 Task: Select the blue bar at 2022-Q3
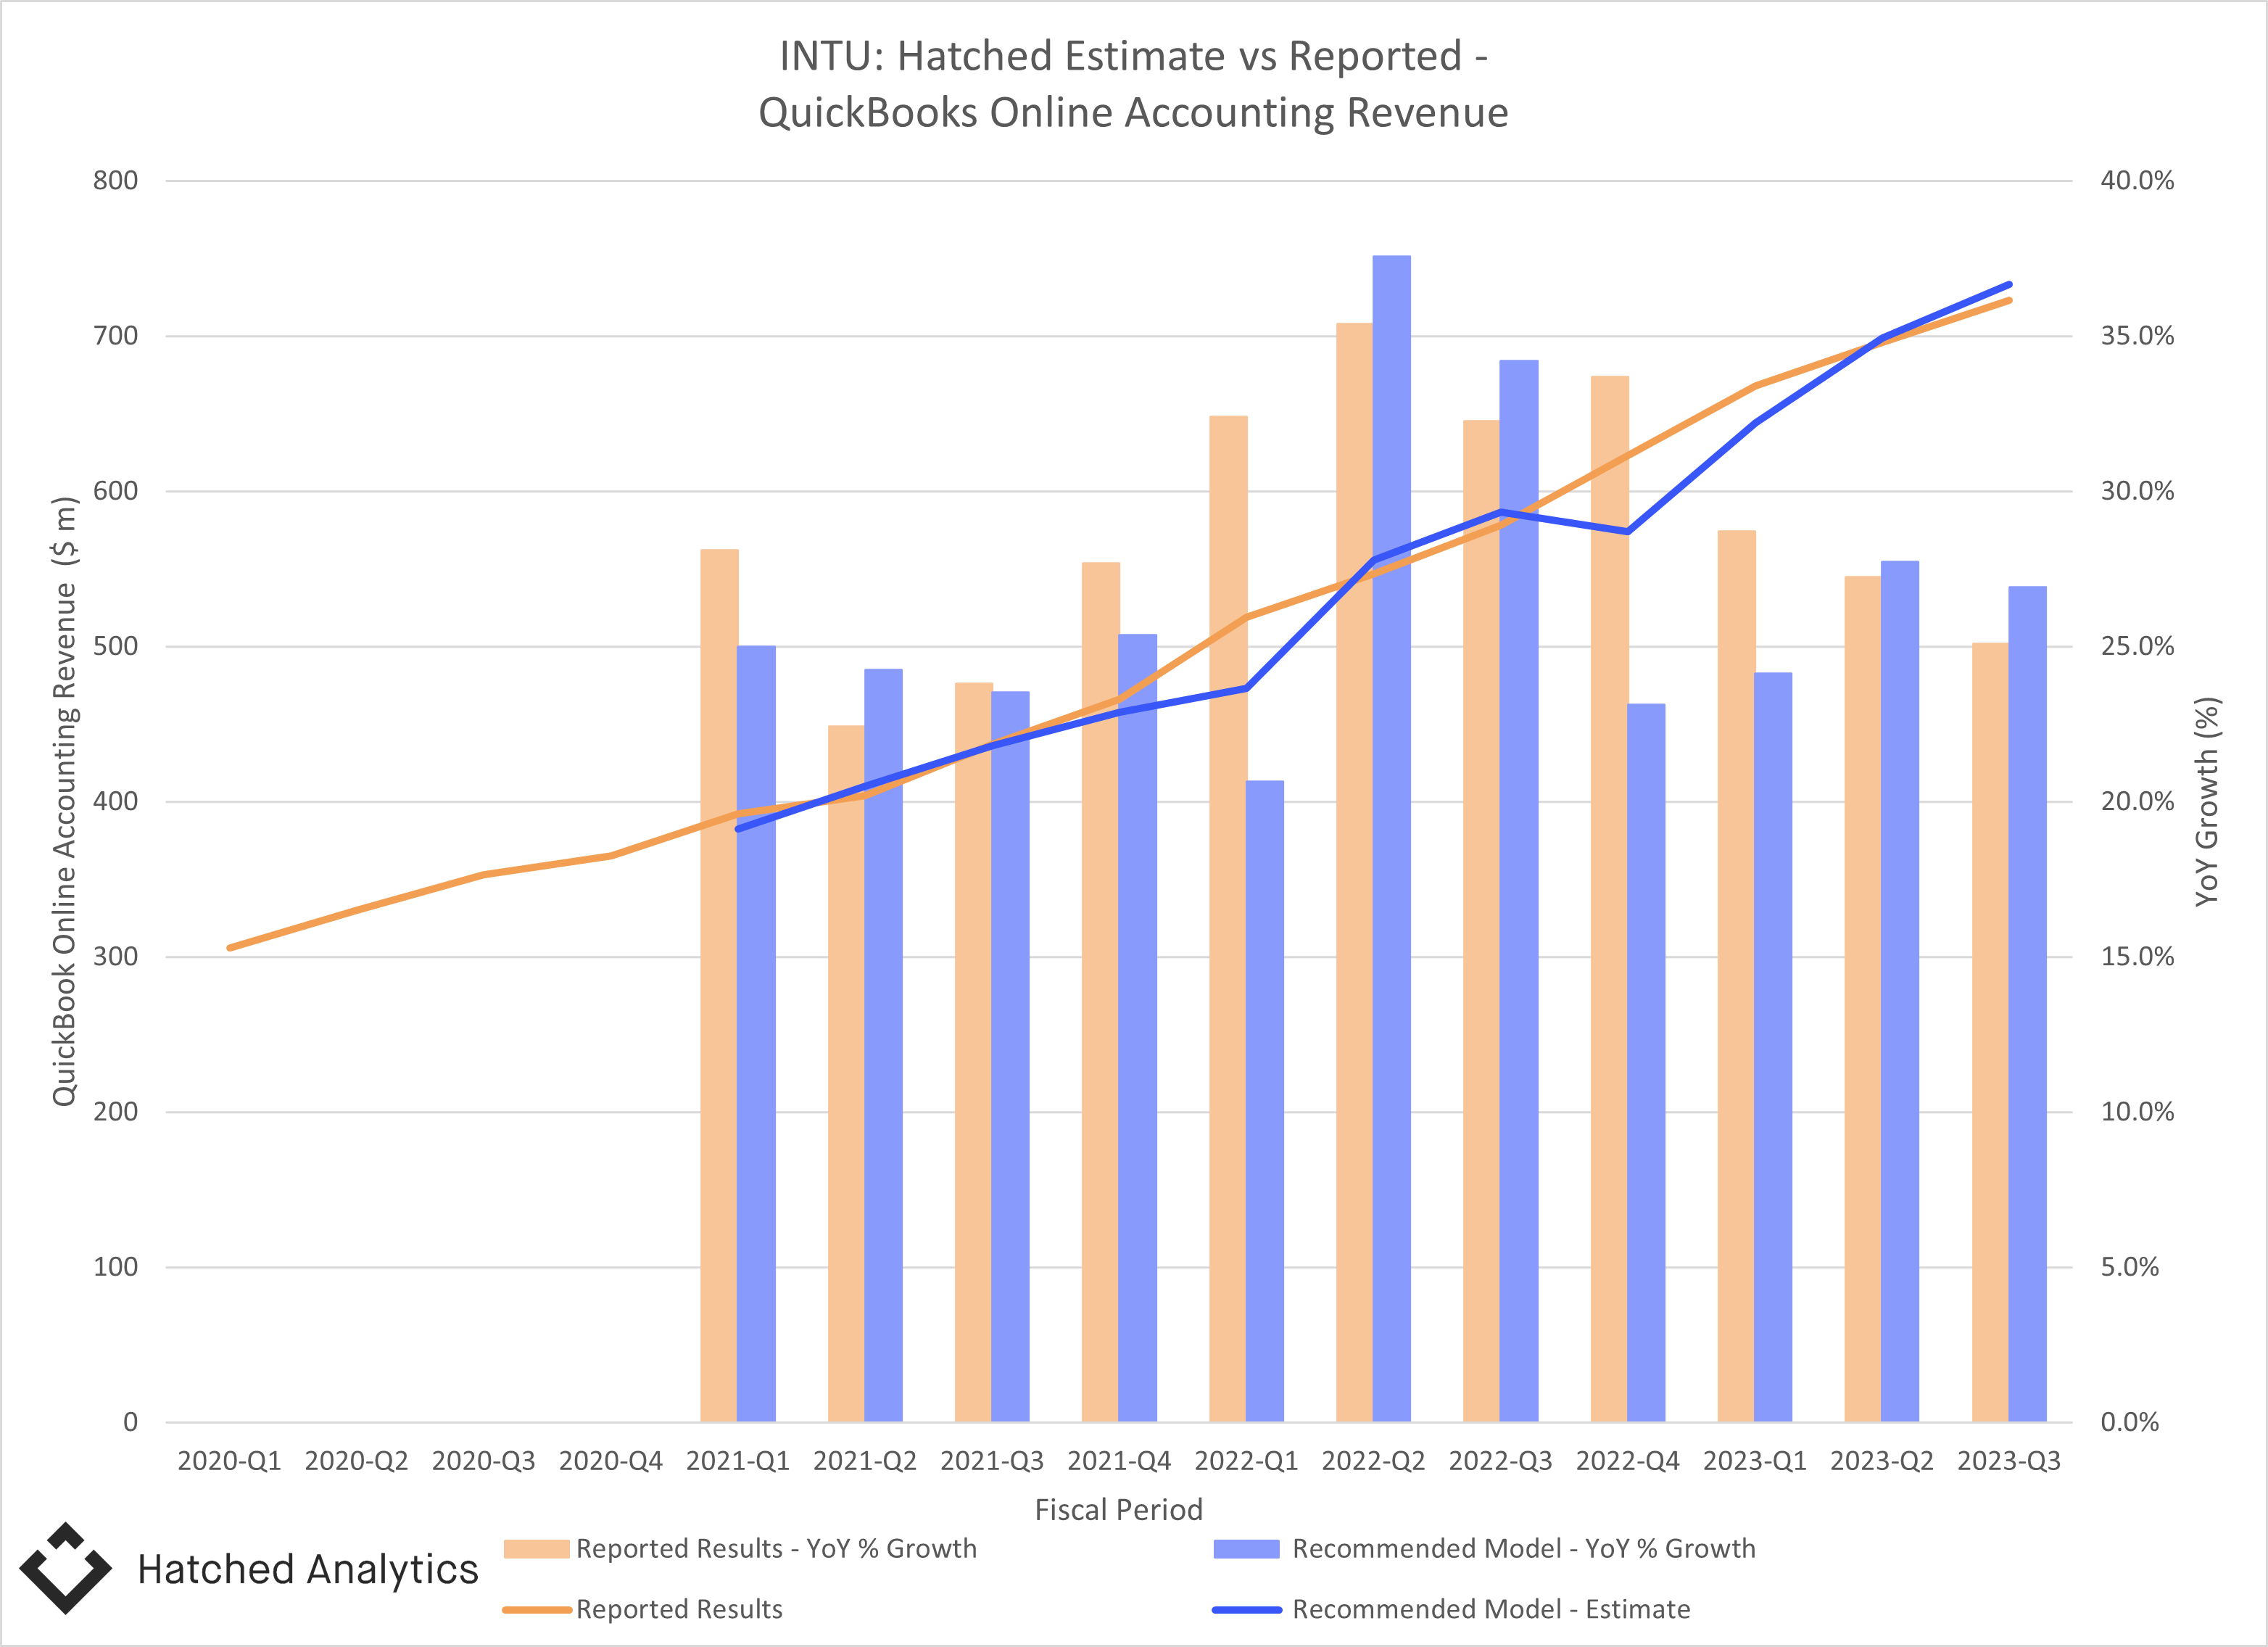click(1519, 890)
